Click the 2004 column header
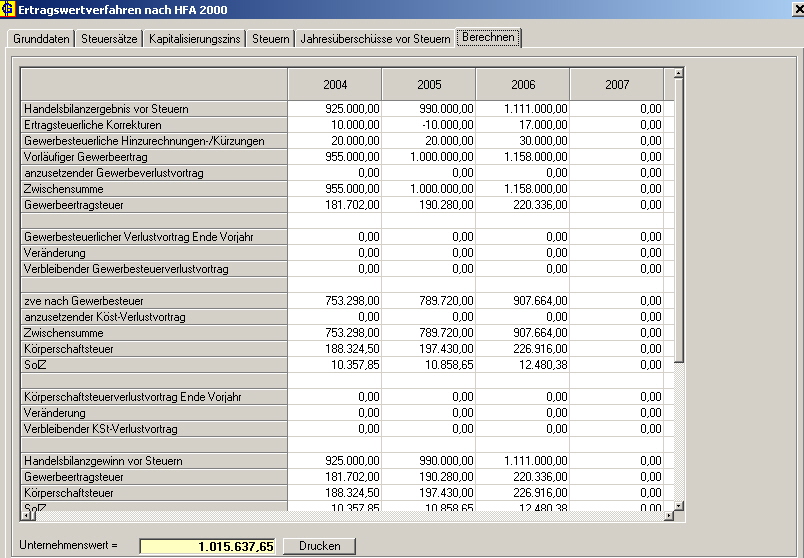The height and width of the screenshot is (558, 804). point(335,84)
